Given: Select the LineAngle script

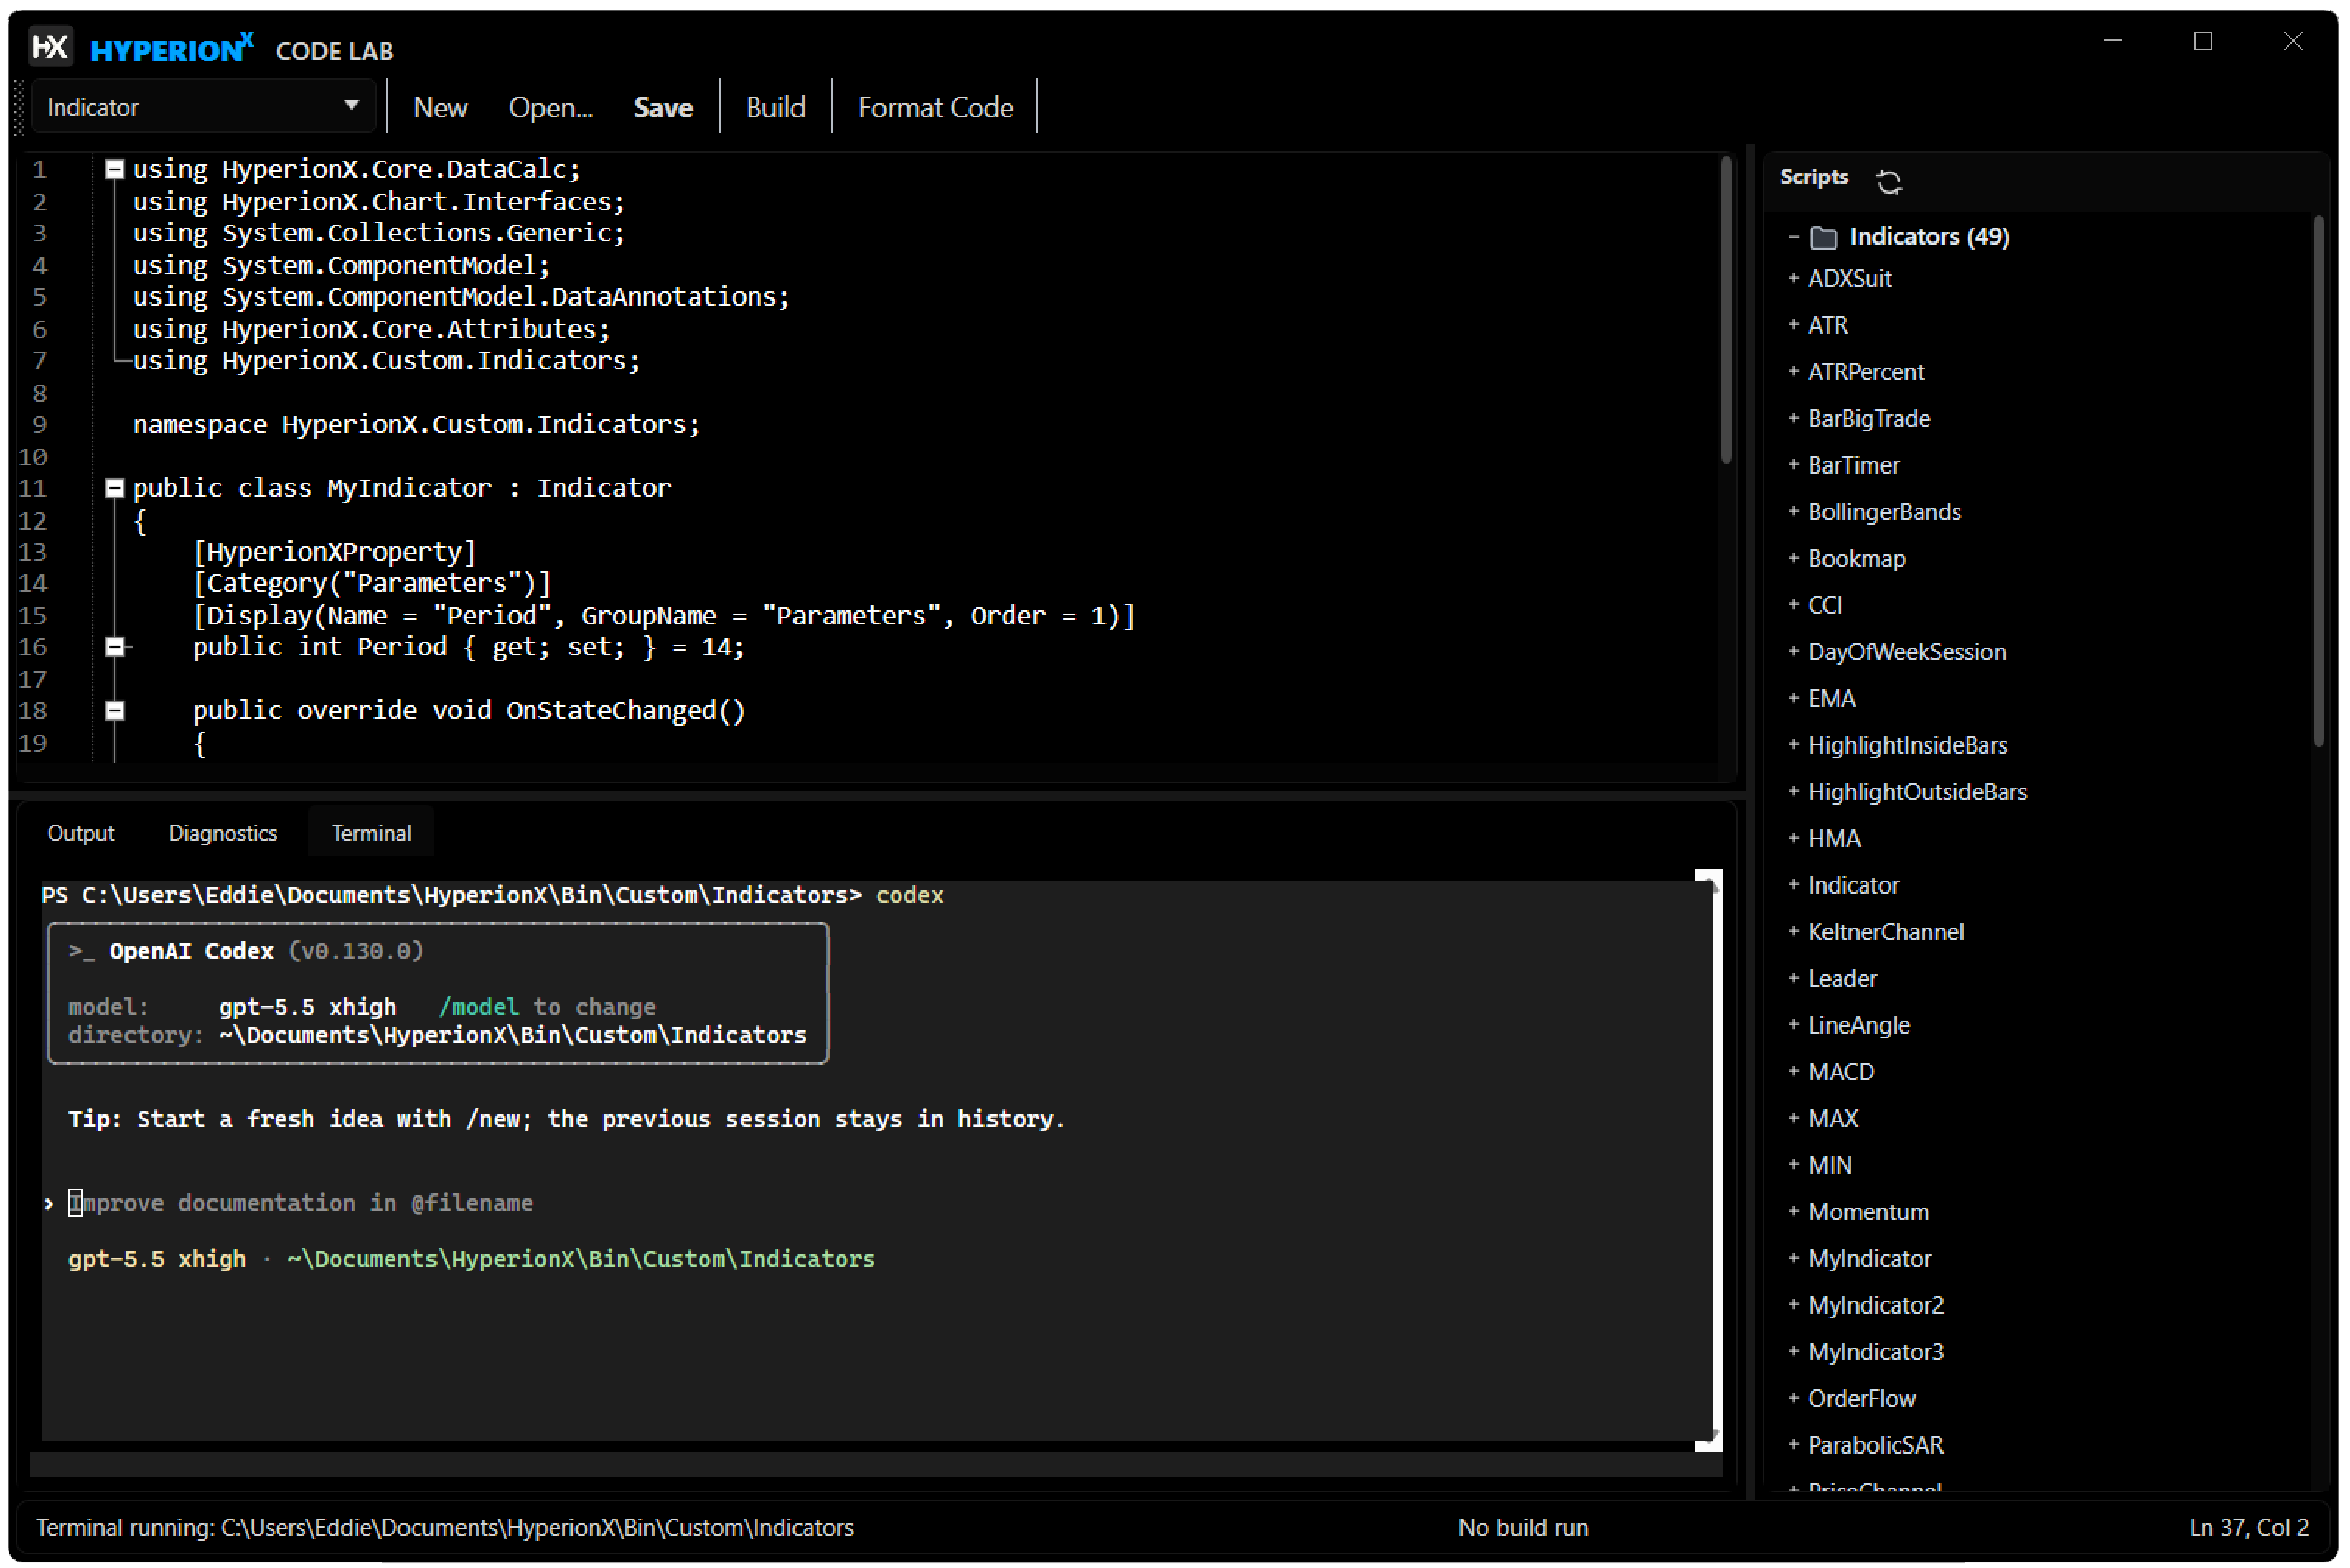Looking at the screenshot, I should [x=1858, y=1025].
